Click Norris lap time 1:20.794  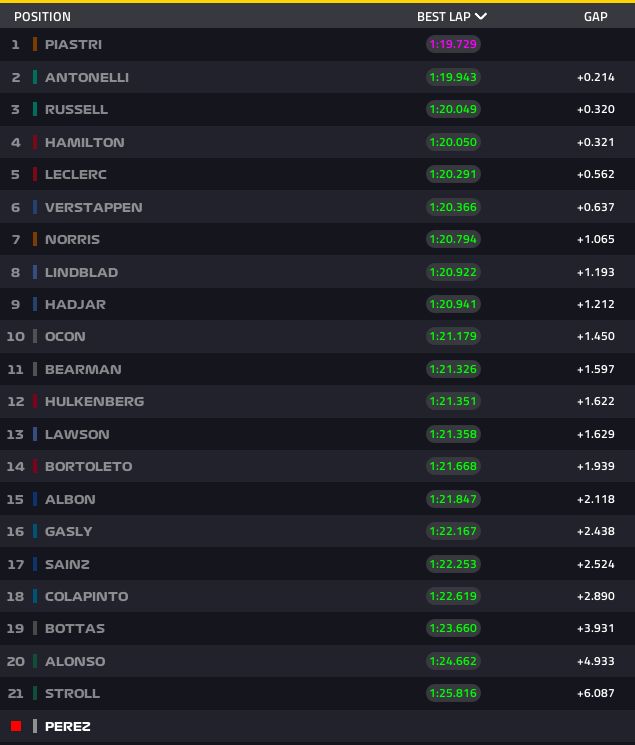453,239
